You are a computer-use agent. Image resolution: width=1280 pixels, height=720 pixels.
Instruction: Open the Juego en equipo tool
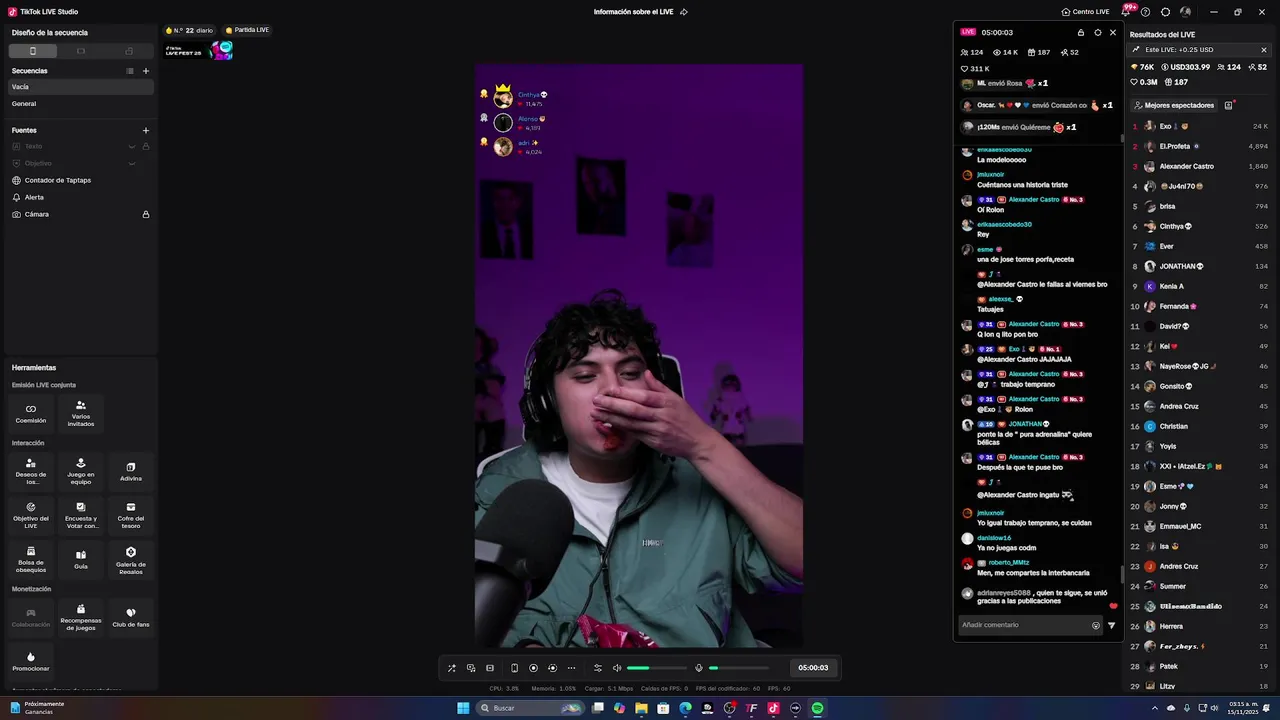(81, 471)
